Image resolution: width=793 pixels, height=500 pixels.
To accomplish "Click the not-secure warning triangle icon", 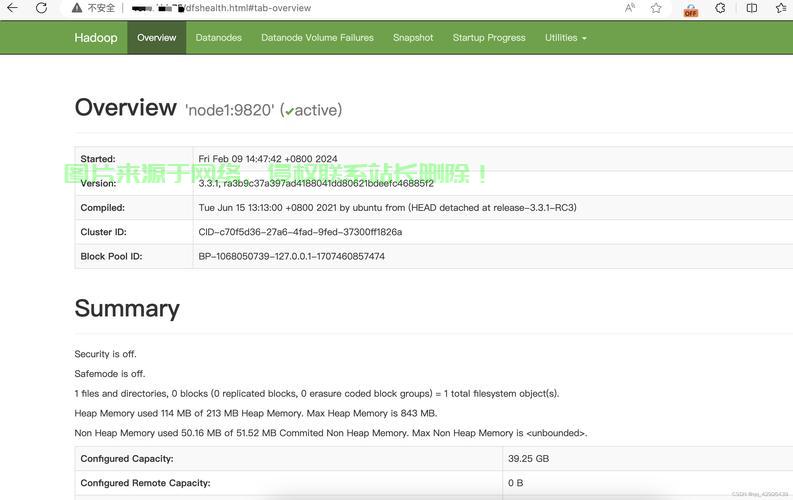I will tap(77, 8).
